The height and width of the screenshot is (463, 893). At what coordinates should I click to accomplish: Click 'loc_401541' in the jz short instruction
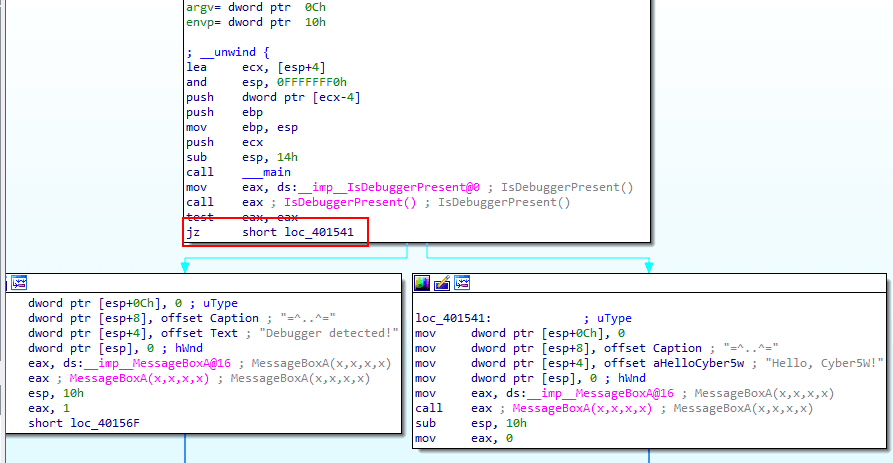click(319, 232)
